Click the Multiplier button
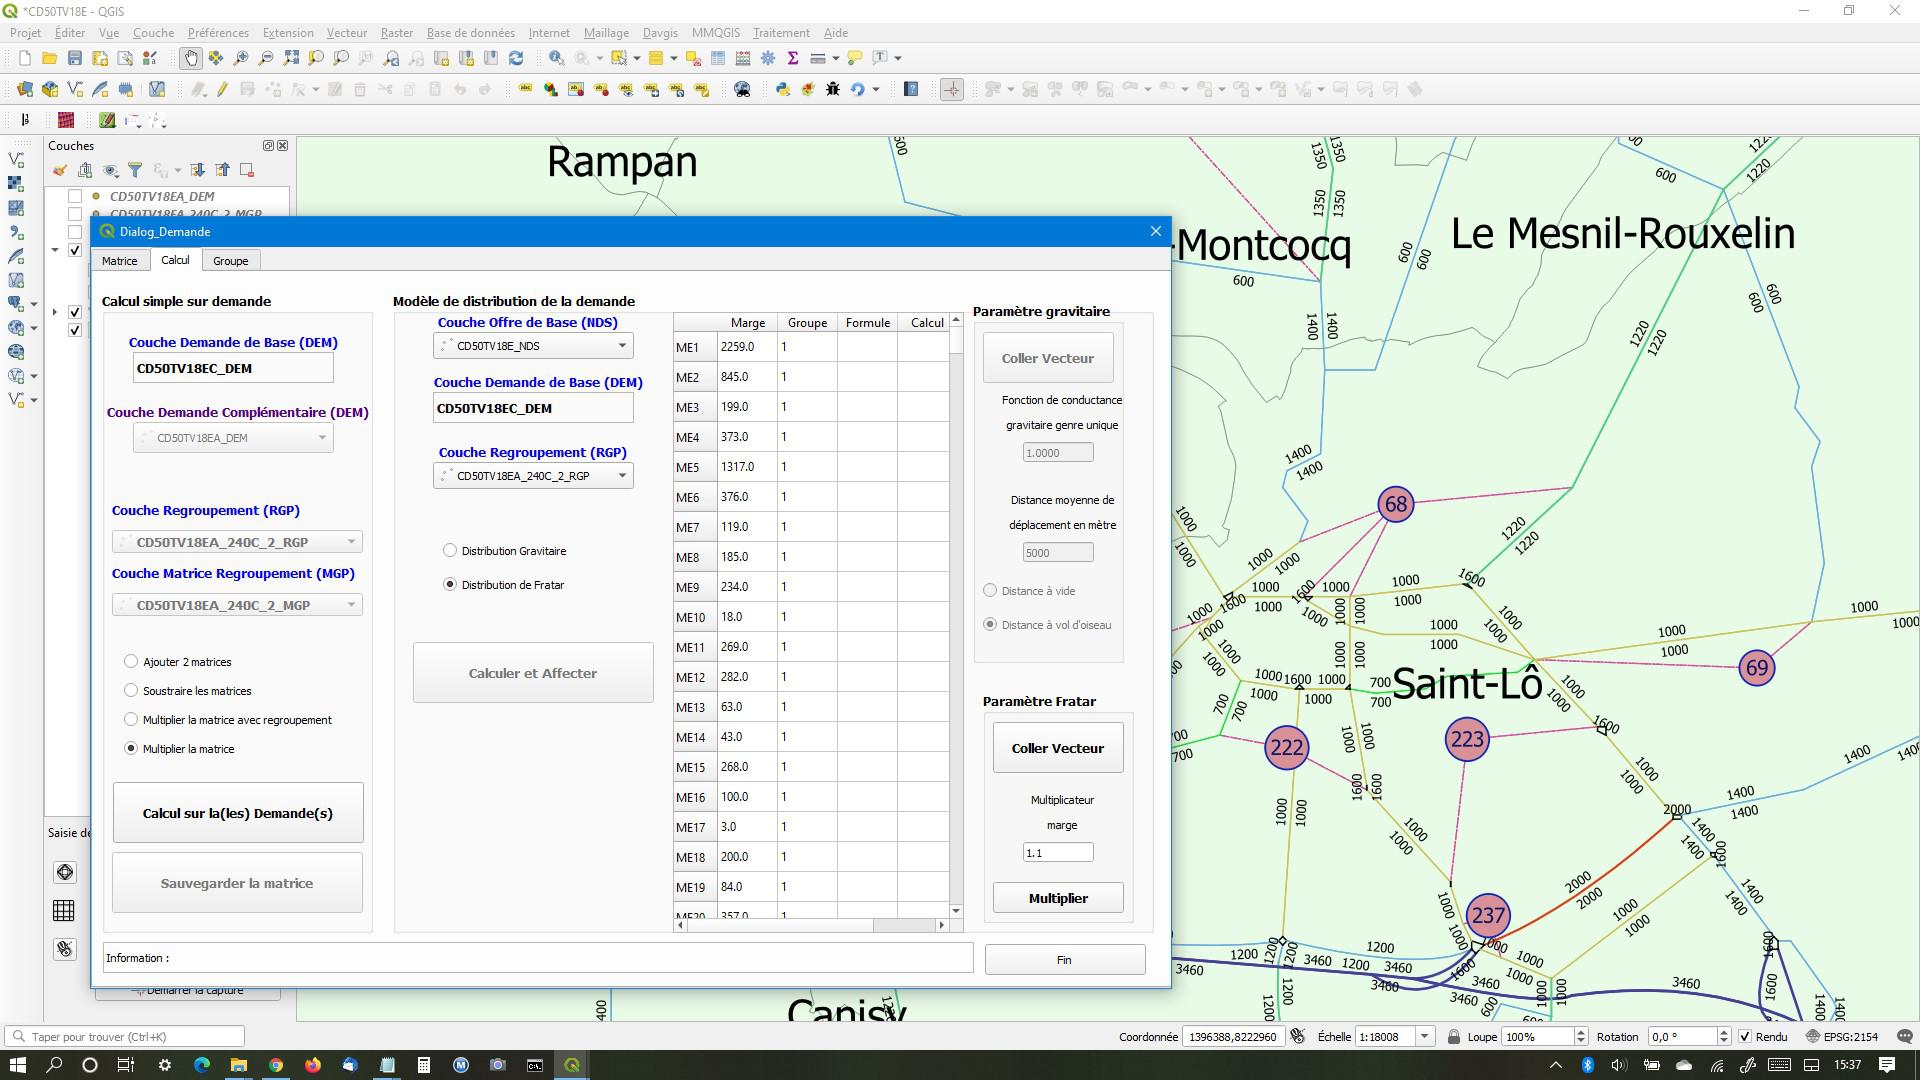1920x1080 pixels. (x=1057, y=898)
